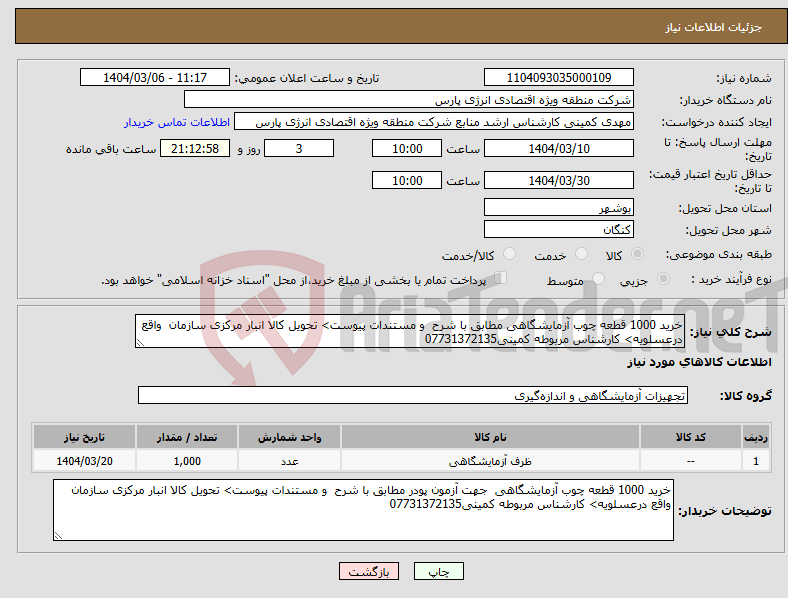The height and width of the screenshot is (598, 788).
Task: Select the جزیی purchase type radio
Action: 663,279
